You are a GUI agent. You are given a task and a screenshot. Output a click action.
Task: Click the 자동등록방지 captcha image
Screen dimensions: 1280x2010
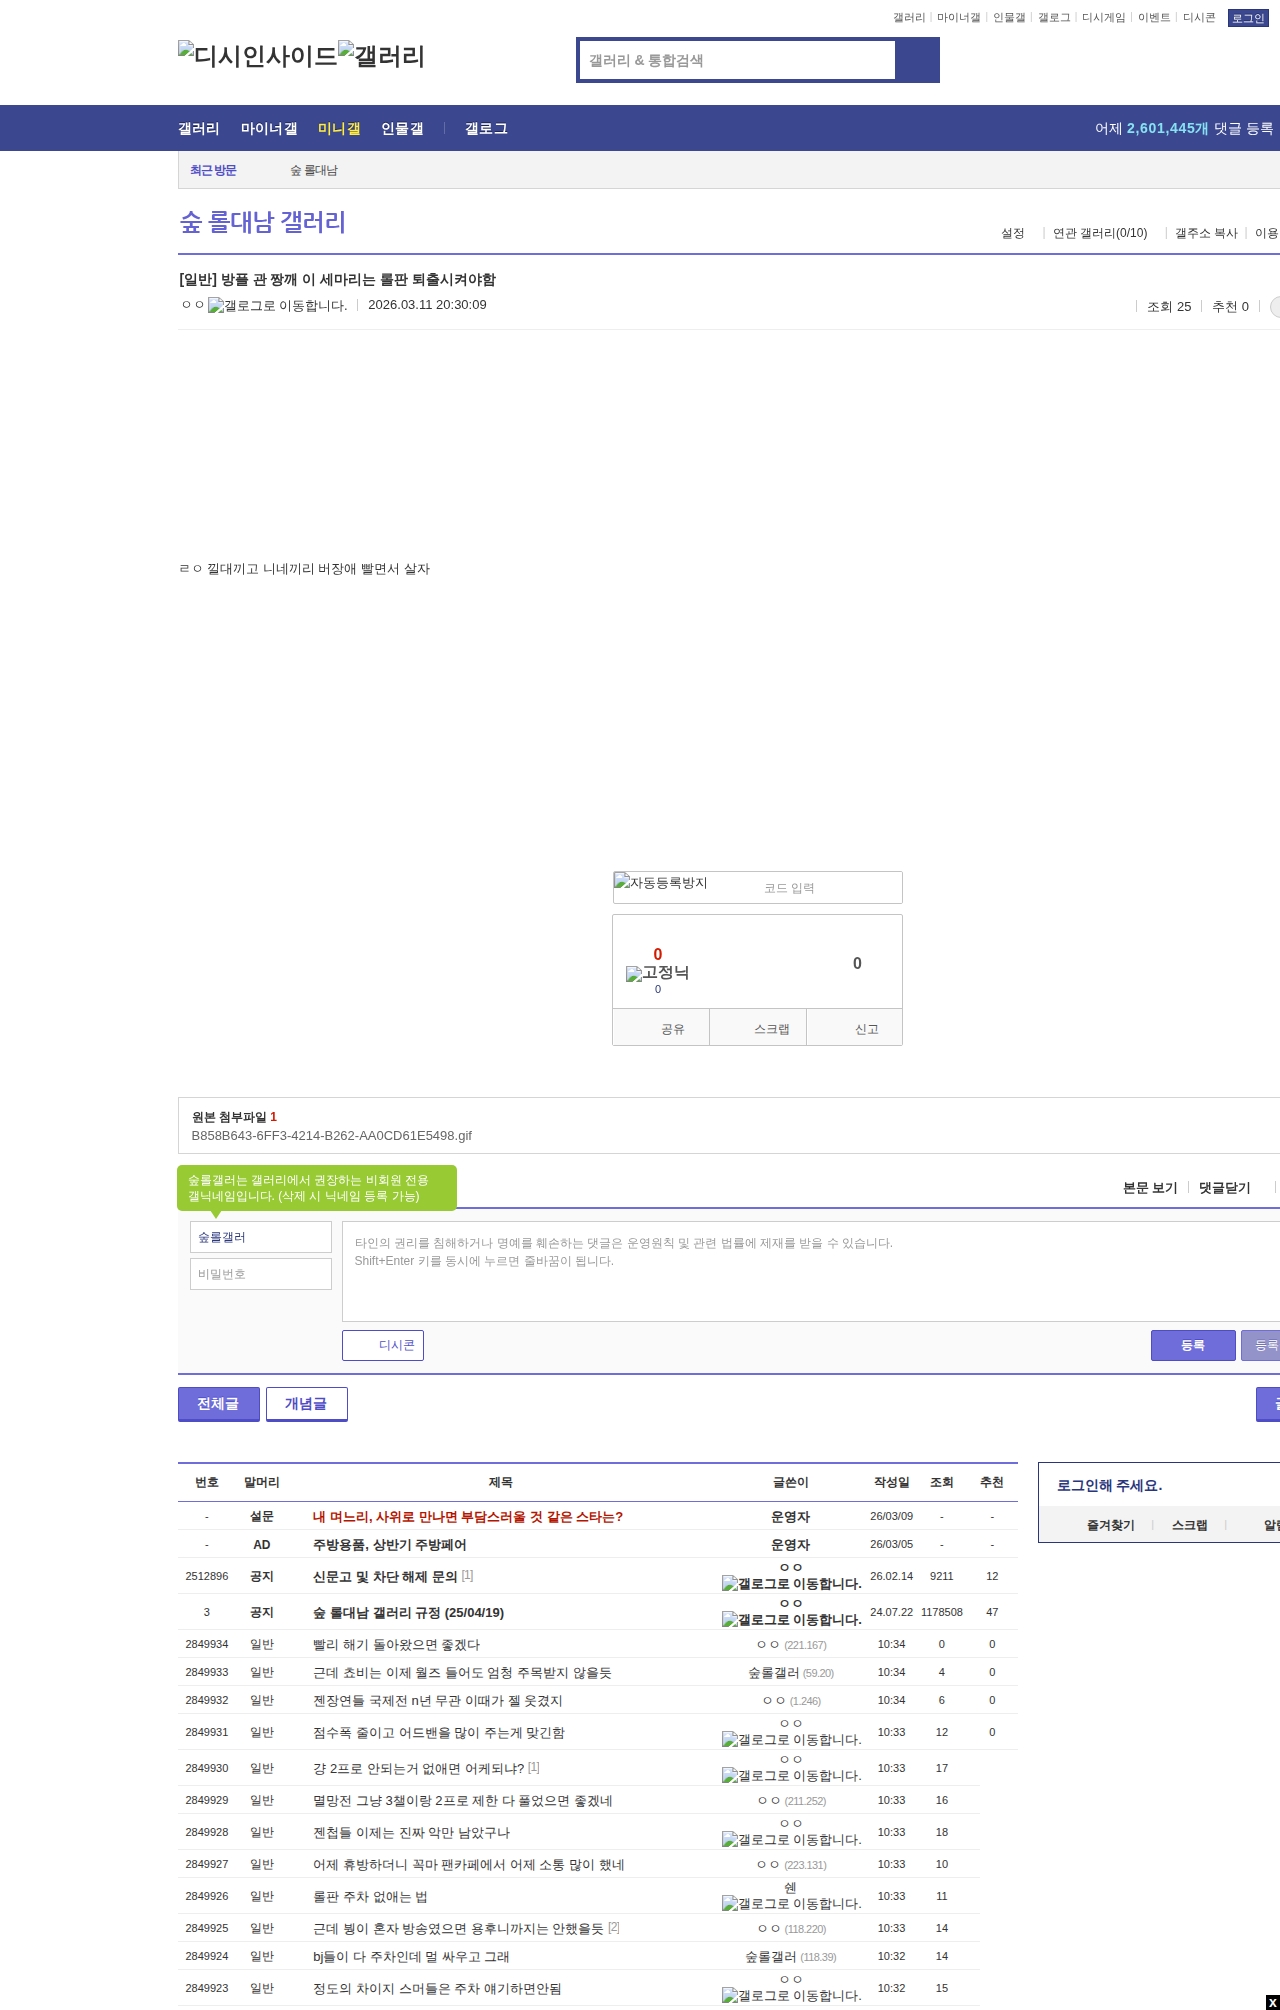(x=661, y=883)
